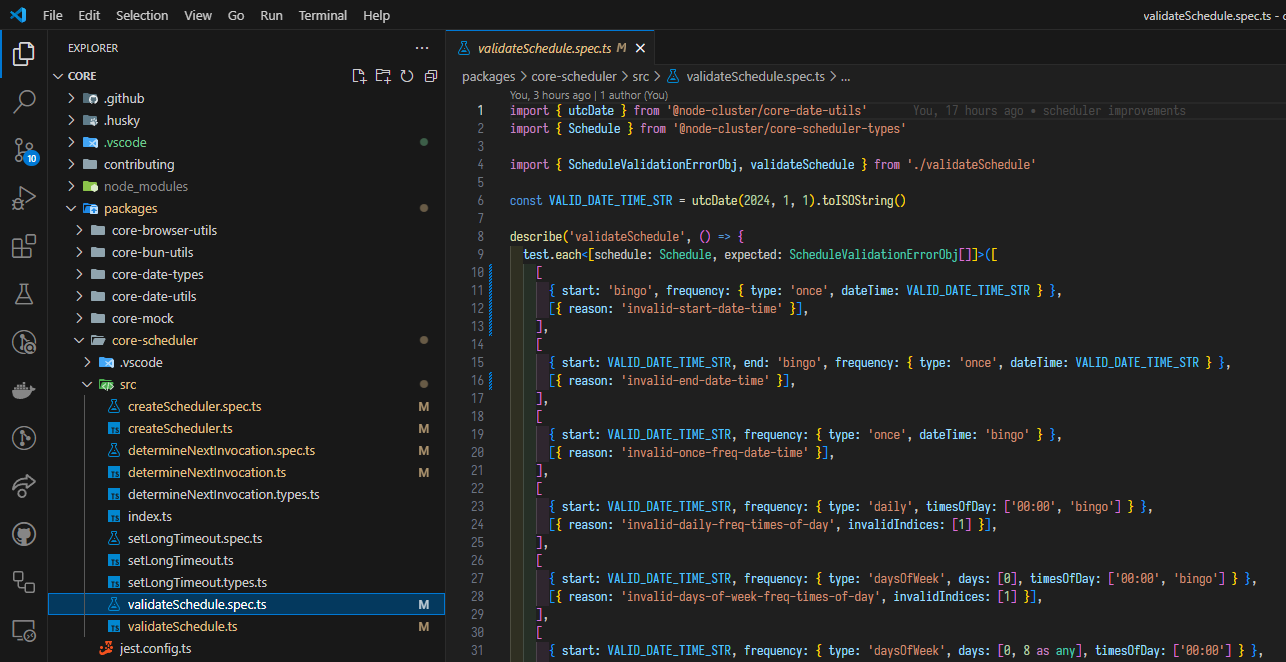Collapse the packages folder
The width and height of the screenshot is (1286, 662).
(130, 208)
